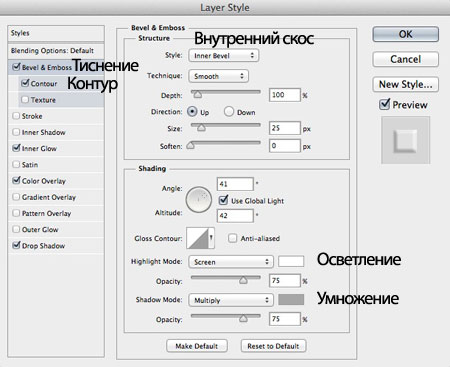Click the Cancel button
450x367 pixels.
tap(405, 59)
